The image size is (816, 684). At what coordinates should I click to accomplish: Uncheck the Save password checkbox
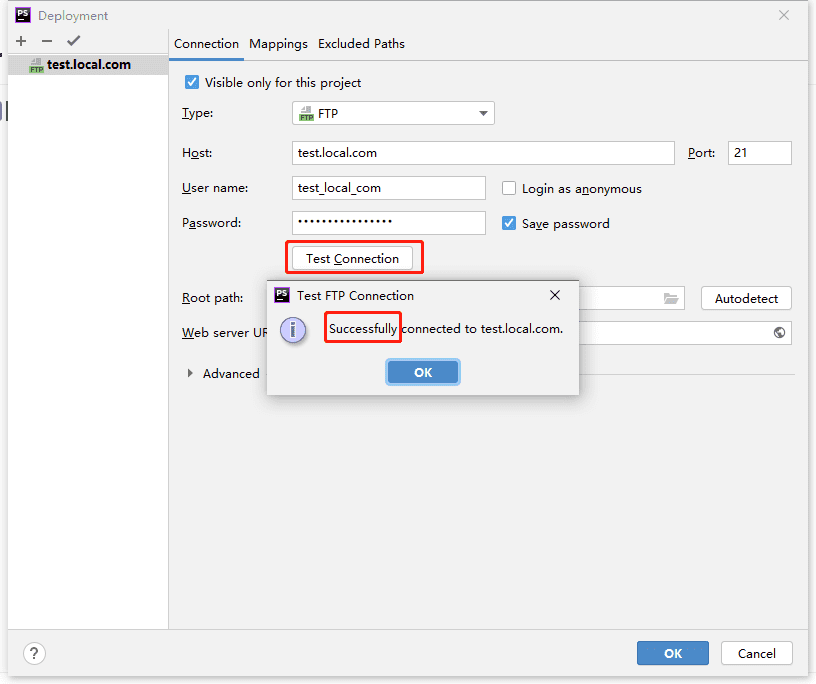click(509, 223)
